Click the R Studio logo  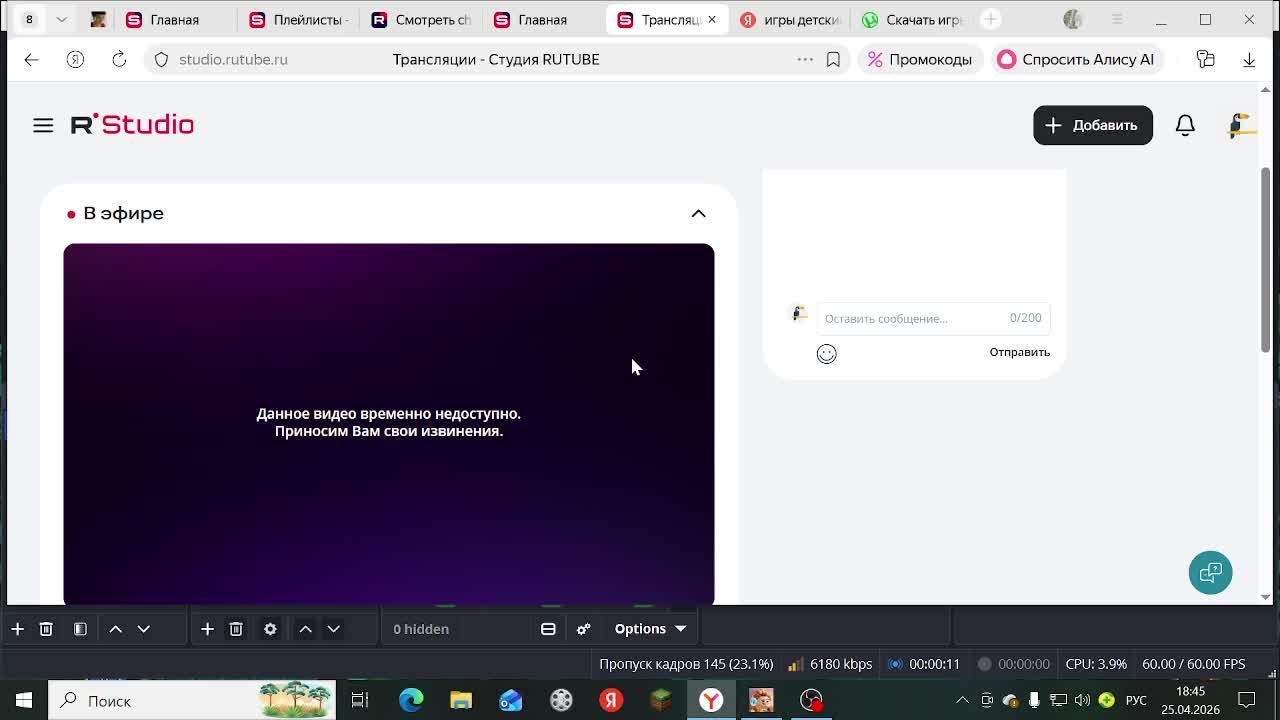point(132,125)
